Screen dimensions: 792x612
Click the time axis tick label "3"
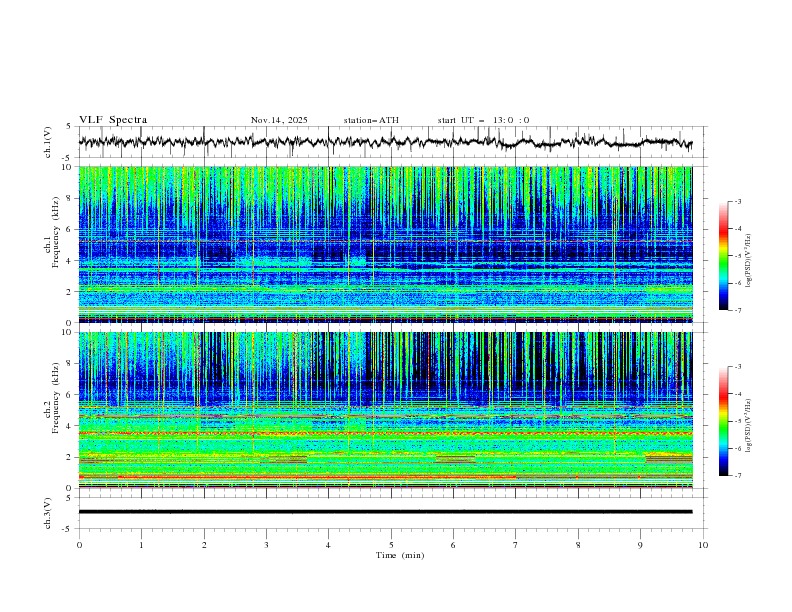click(266, 545)
